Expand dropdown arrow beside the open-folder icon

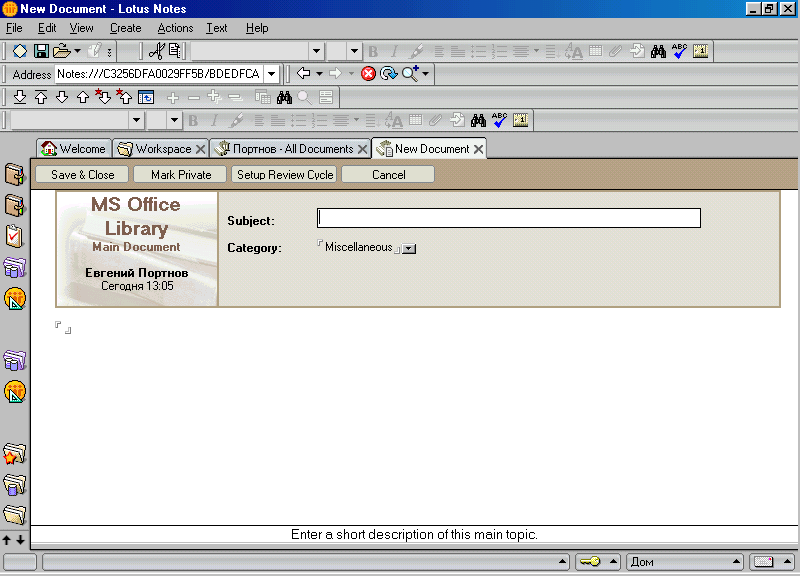(77, 51)
